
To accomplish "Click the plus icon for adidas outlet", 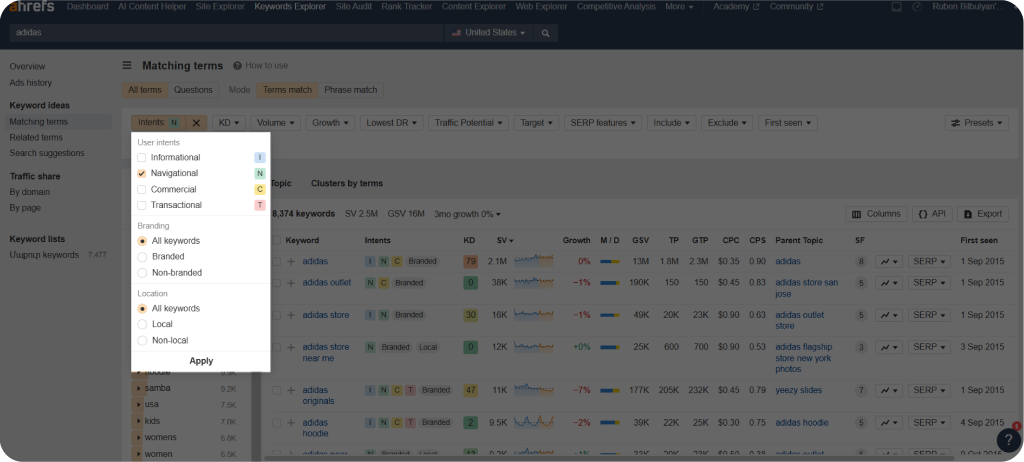I will point(291,283).
